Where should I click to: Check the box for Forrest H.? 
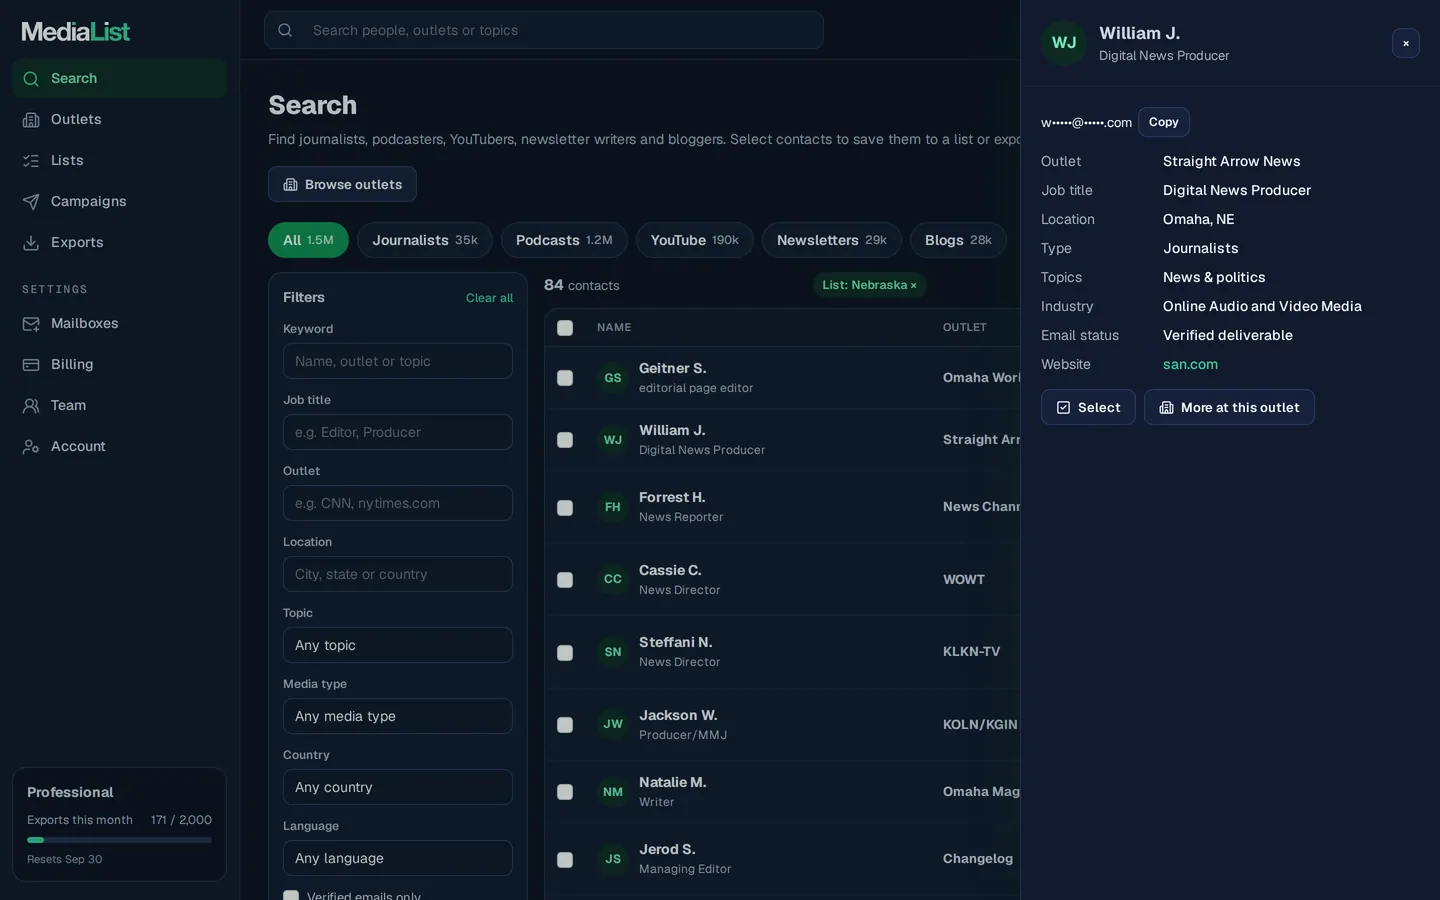click(565, 508)
